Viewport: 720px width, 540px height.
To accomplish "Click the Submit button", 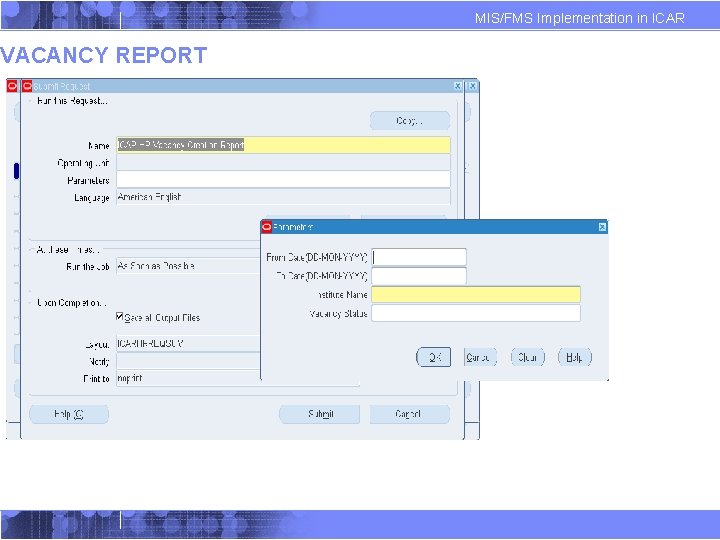I will 320,414.
